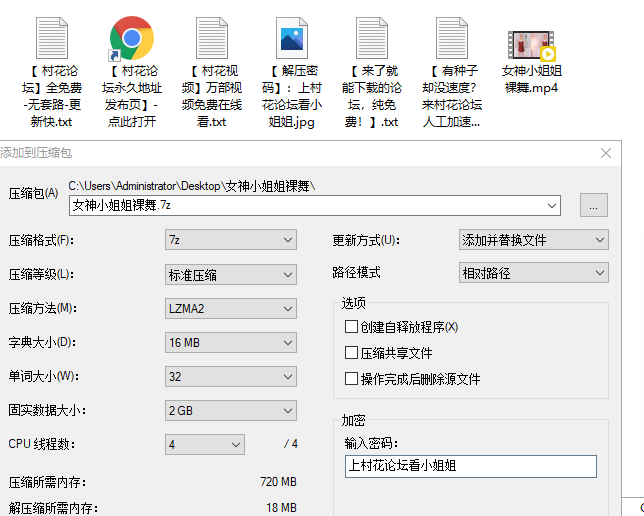Click the 万部视频免费在线看.txt file icon

(x=211, y=38)
